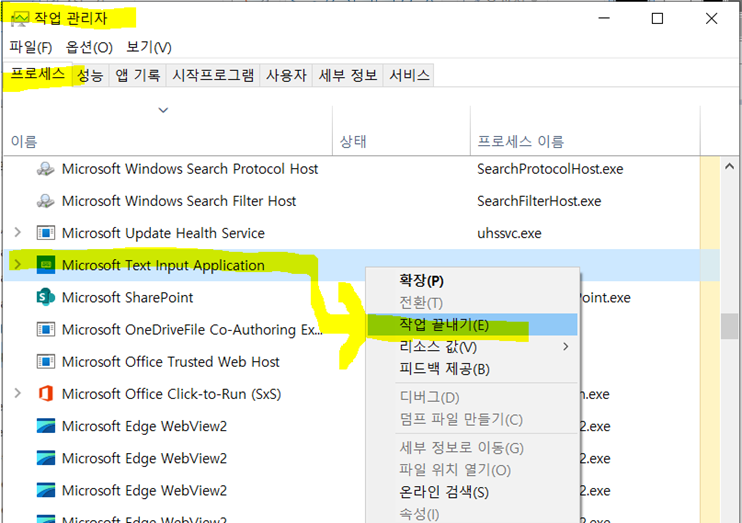Choose 온라인 검색(S) in context menu

[x=472, y=492]
